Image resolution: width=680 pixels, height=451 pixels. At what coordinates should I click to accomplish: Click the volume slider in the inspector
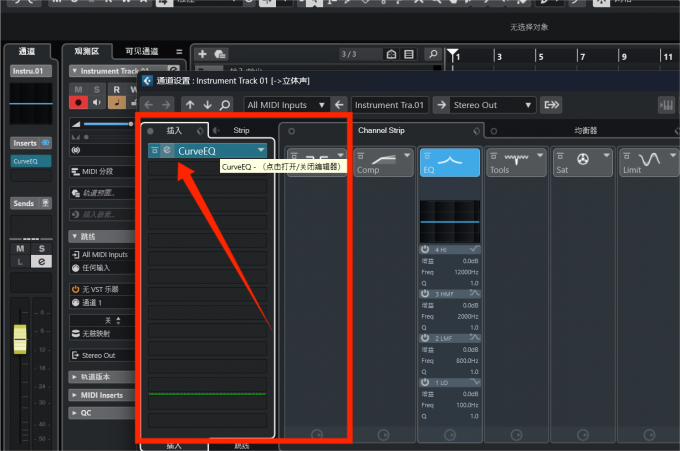pos(107,124)
